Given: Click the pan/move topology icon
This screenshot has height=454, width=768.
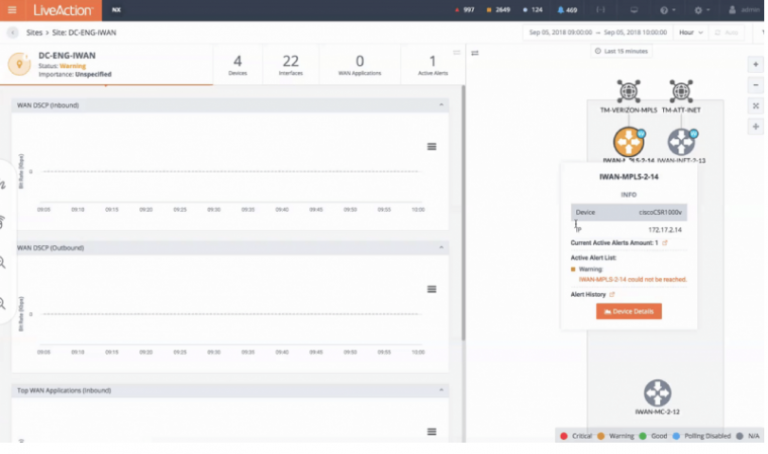Looking at the screenshot, I should click(756, 127).
